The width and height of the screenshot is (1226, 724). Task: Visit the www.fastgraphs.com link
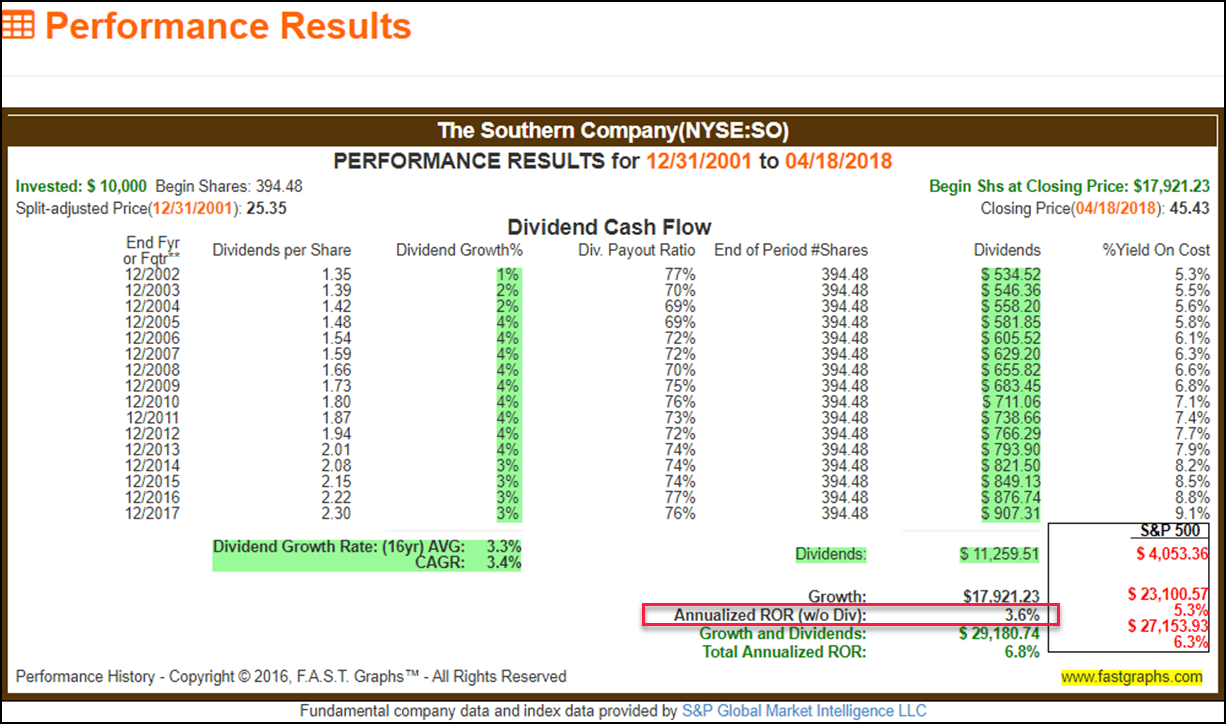coord(1131,677)
